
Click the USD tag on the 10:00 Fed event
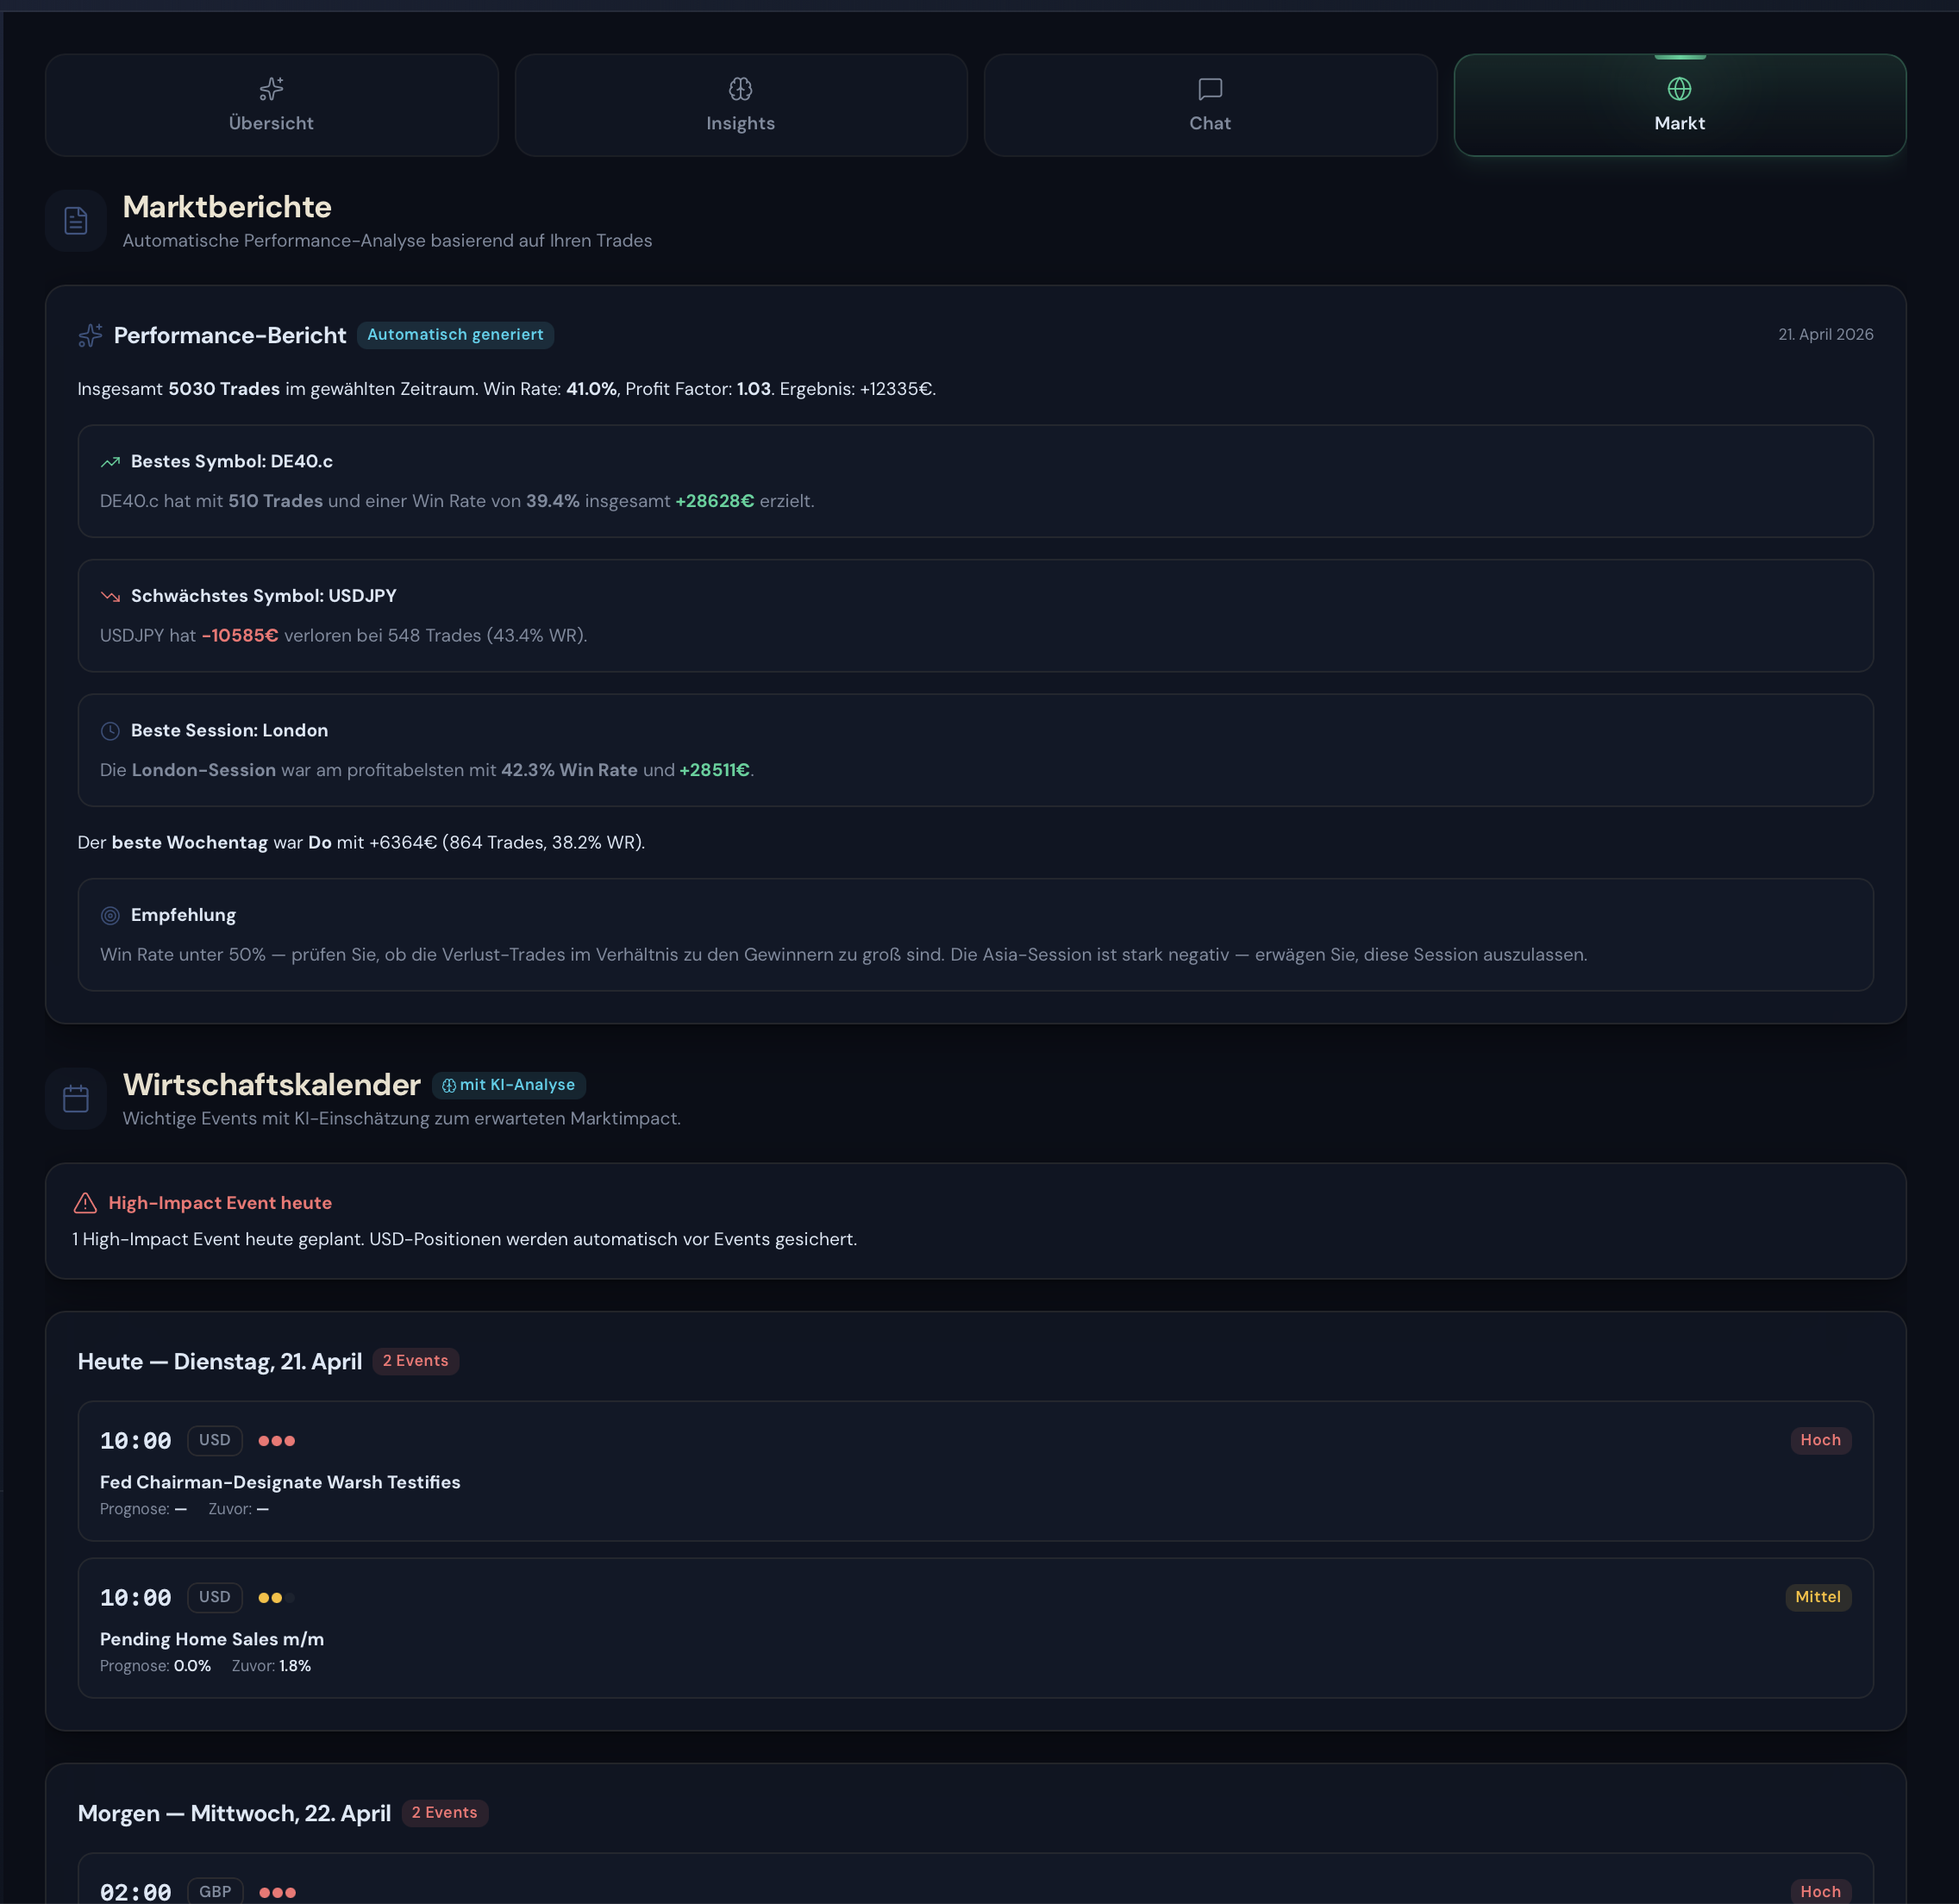coord(214,1440)
